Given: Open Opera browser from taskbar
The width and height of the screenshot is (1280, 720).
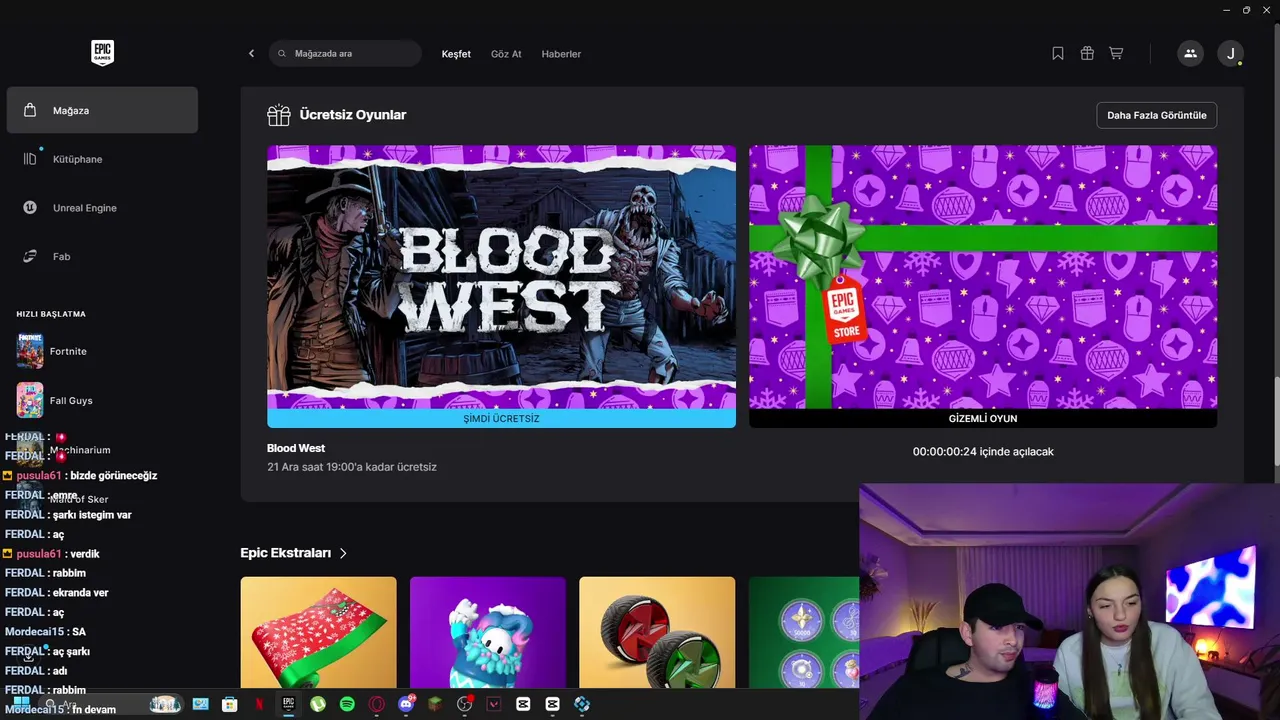Looking at the screenshot, I should [x=377, y=704].
